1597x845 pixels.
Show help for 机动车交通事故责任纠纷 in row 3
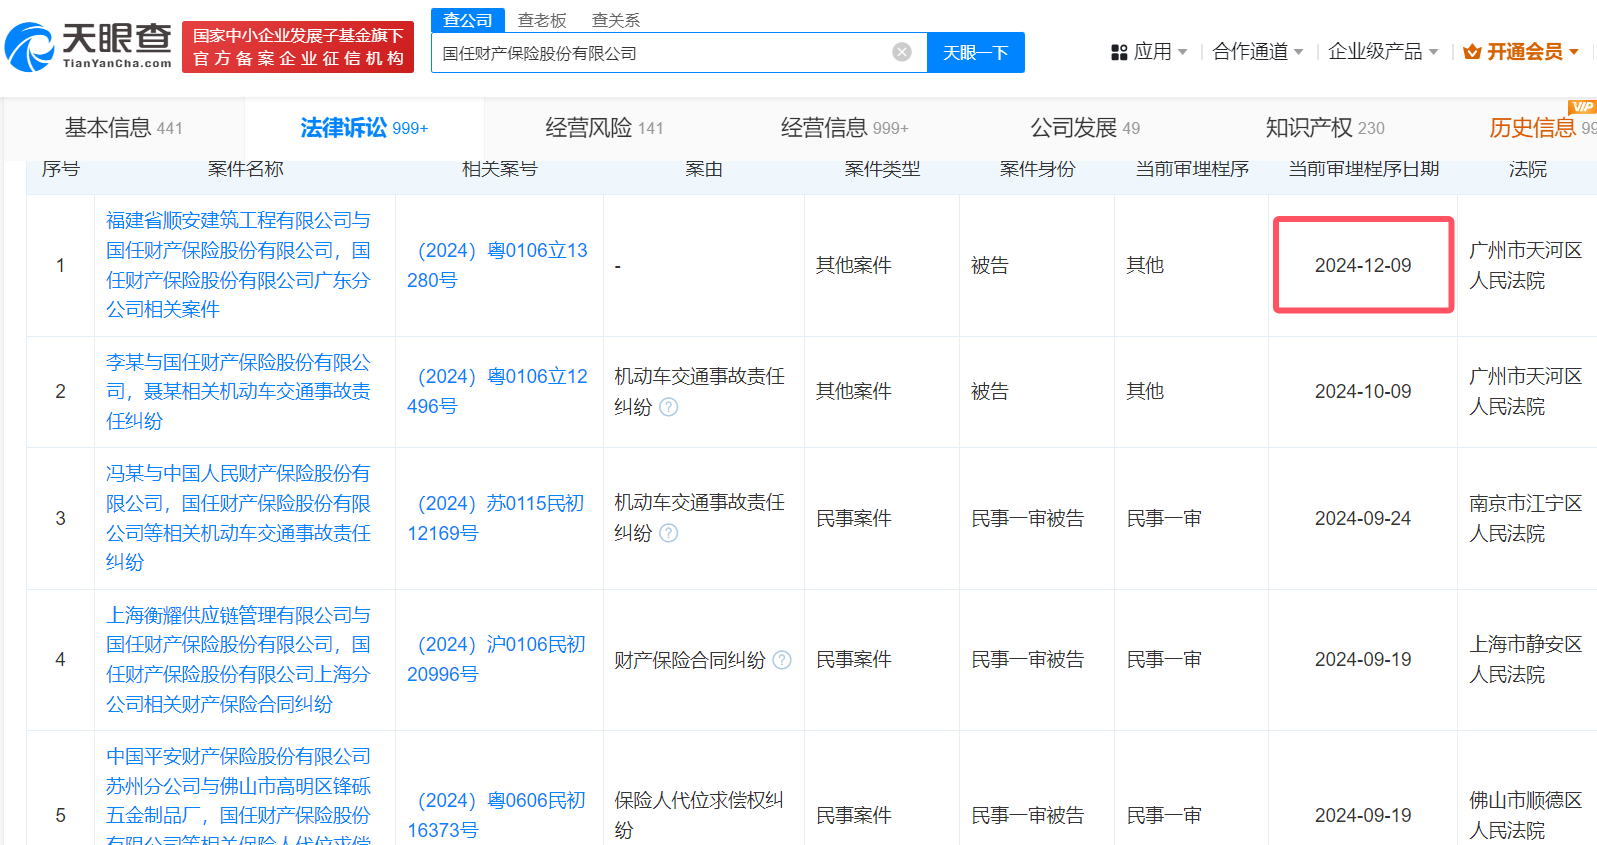click(x=669, y=533)
